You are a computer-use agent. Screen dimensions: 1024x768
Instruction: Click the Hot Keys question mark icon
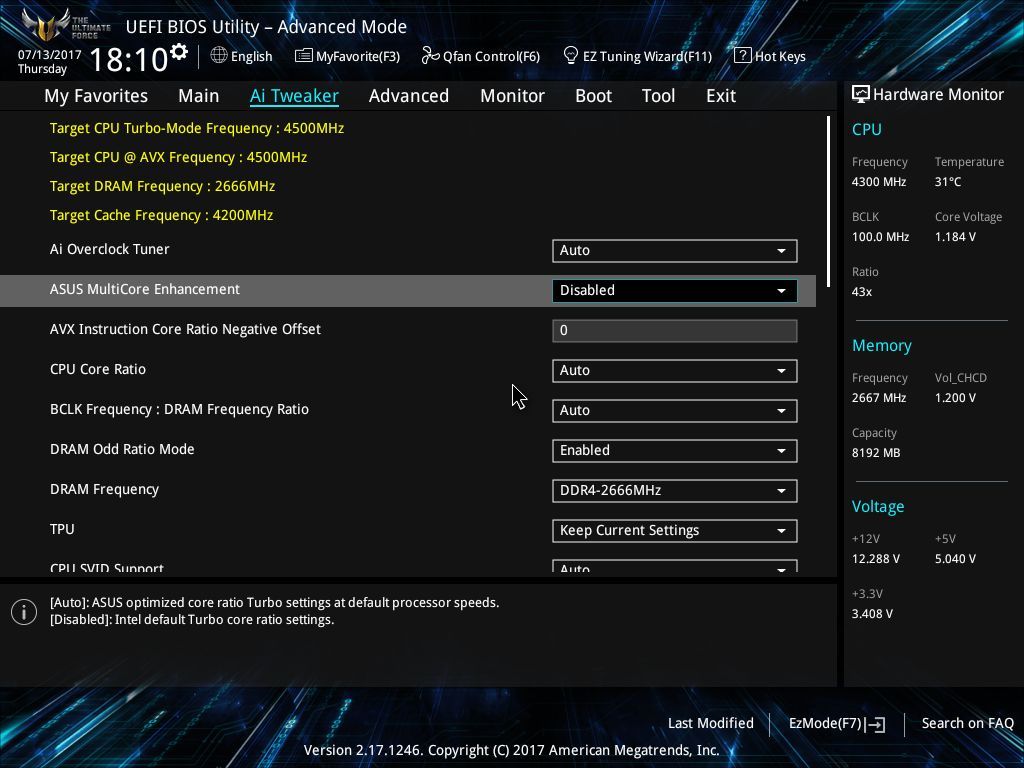point(743,56)
